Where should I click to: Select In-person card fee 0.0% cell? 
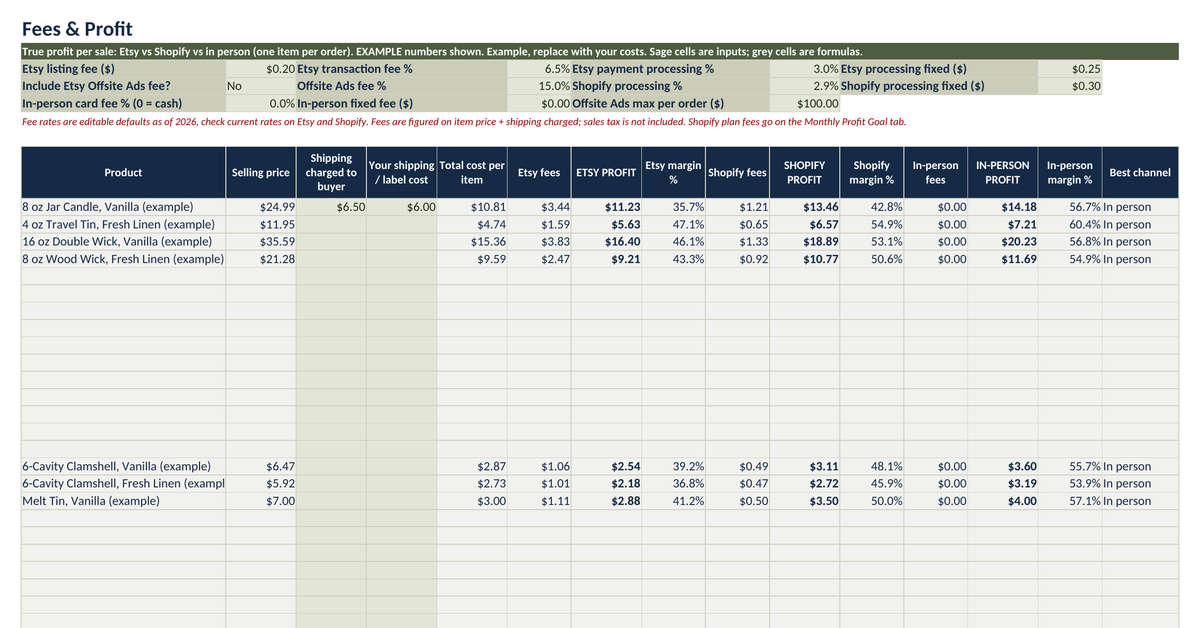coord(261,103)
